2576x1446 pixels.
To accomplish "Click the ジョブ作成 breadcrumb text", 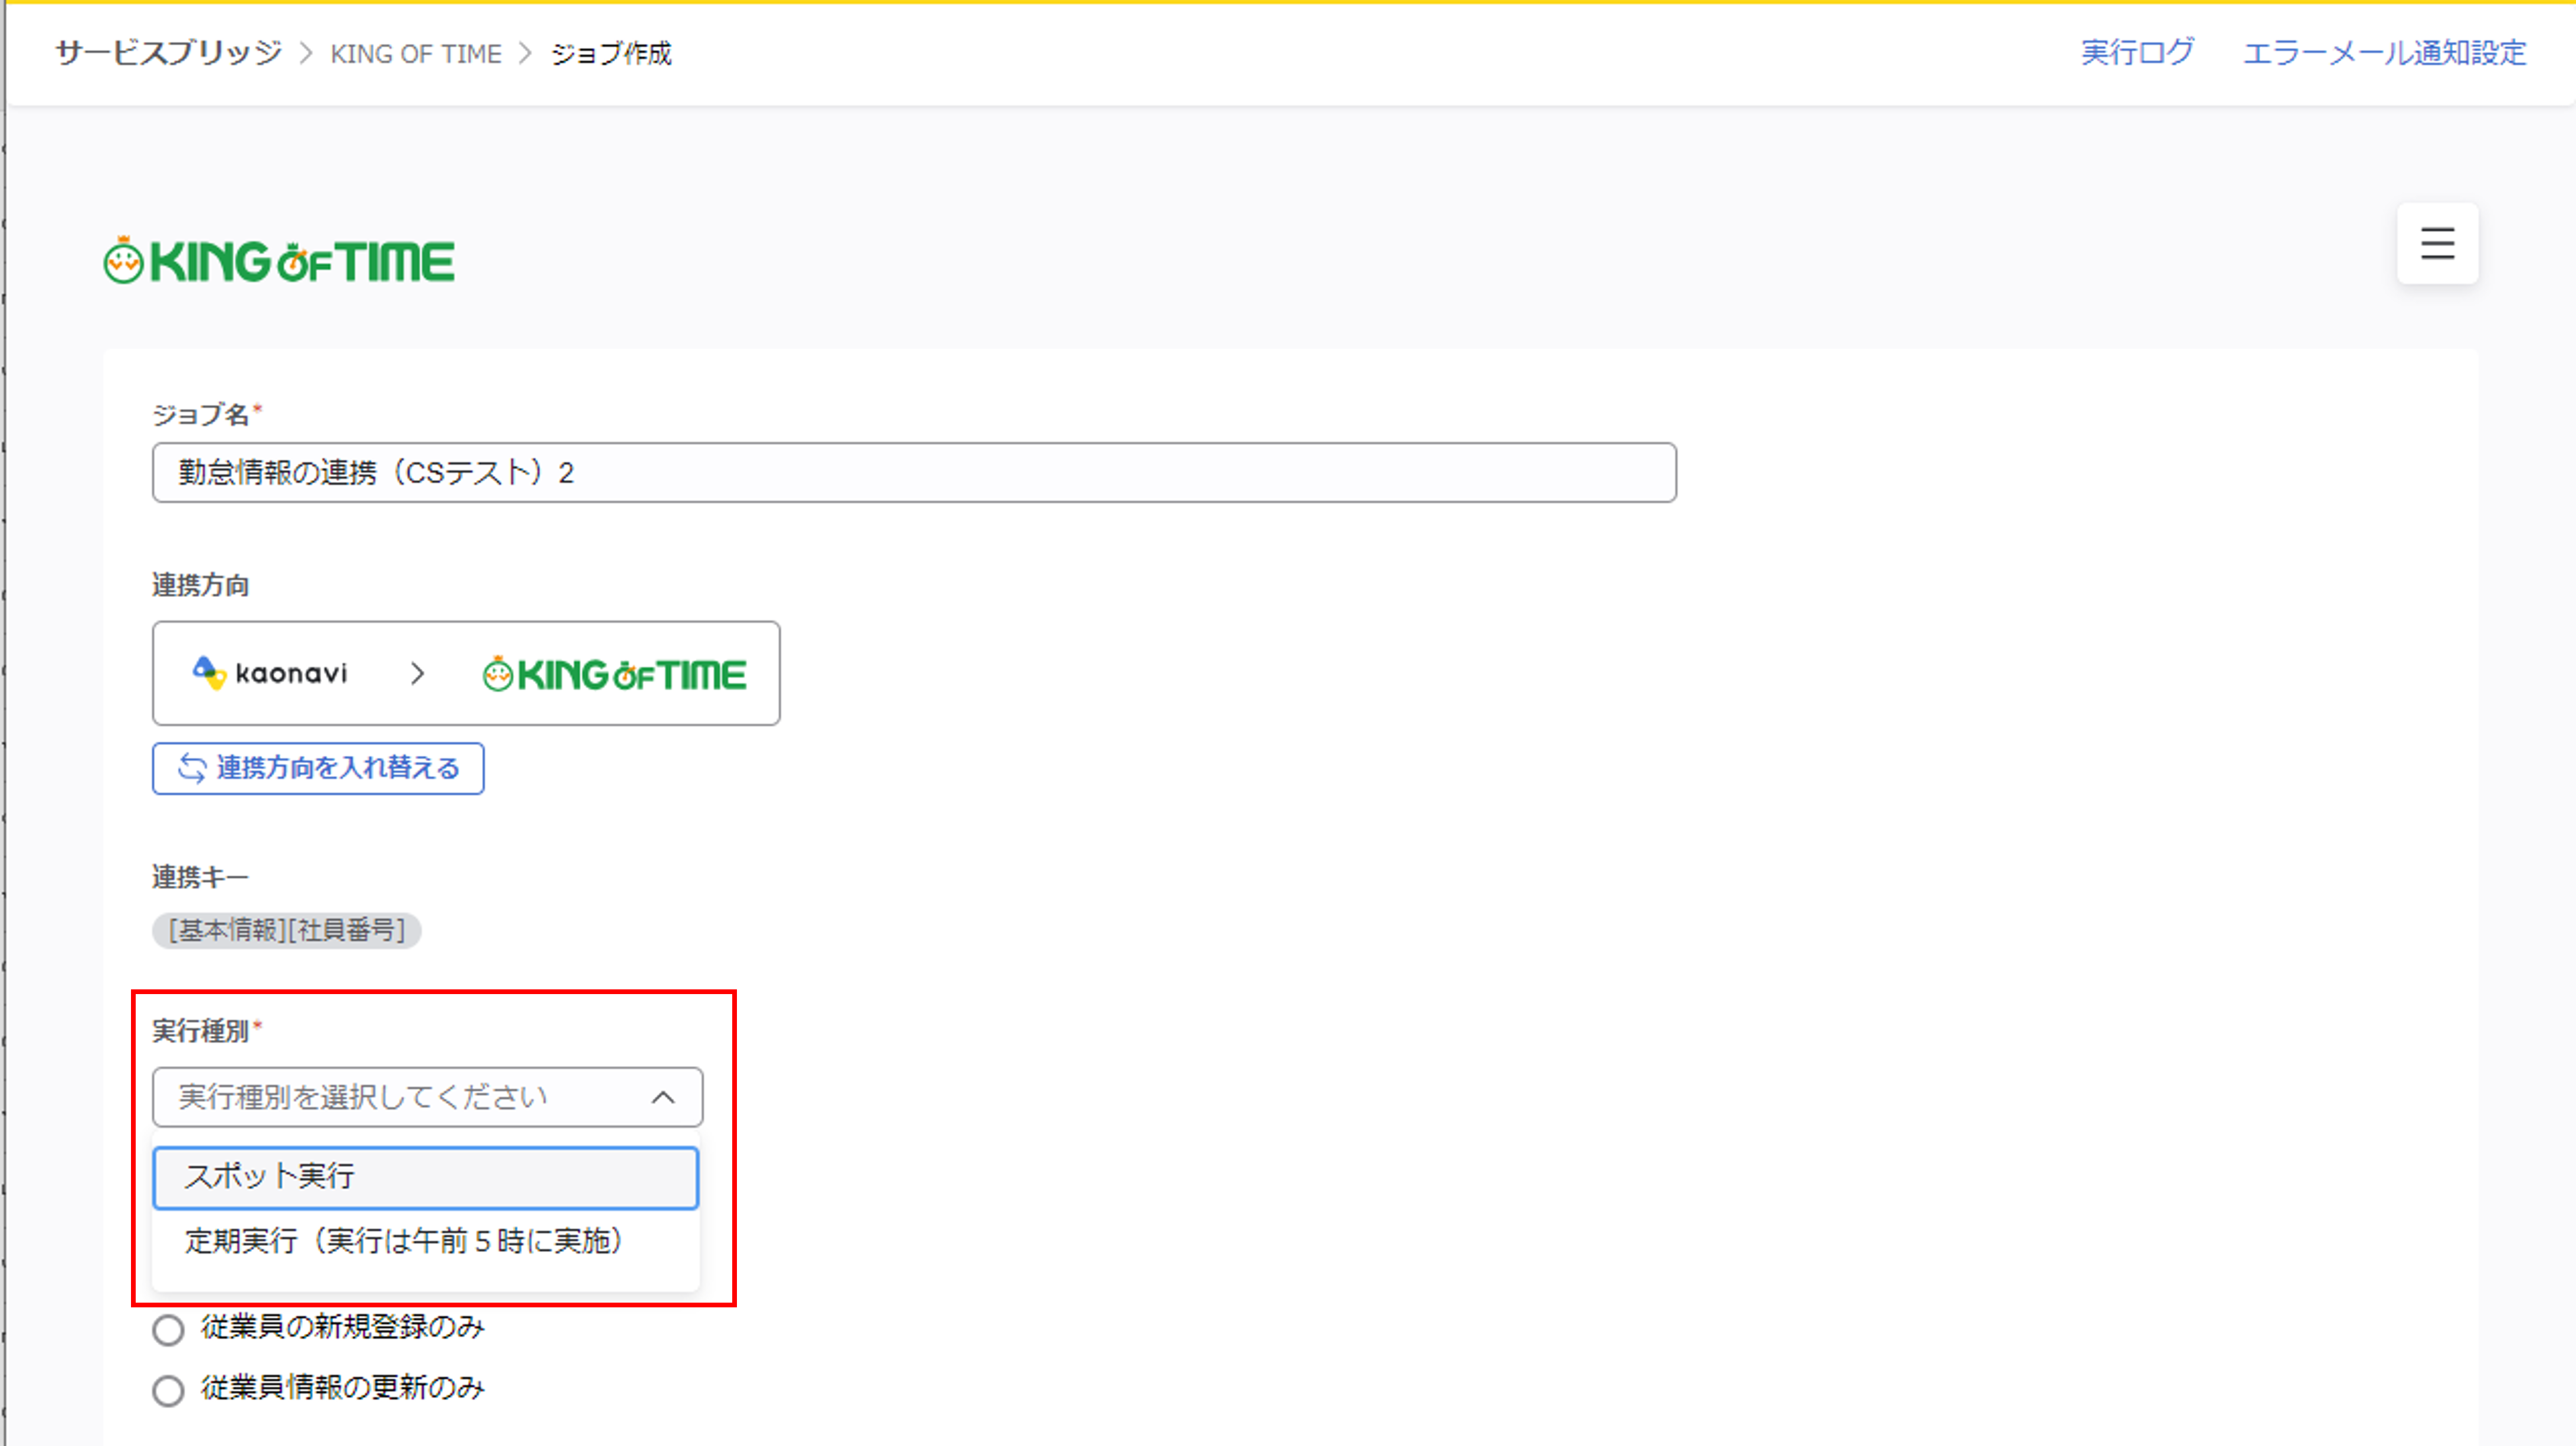I will click(611, 54).
